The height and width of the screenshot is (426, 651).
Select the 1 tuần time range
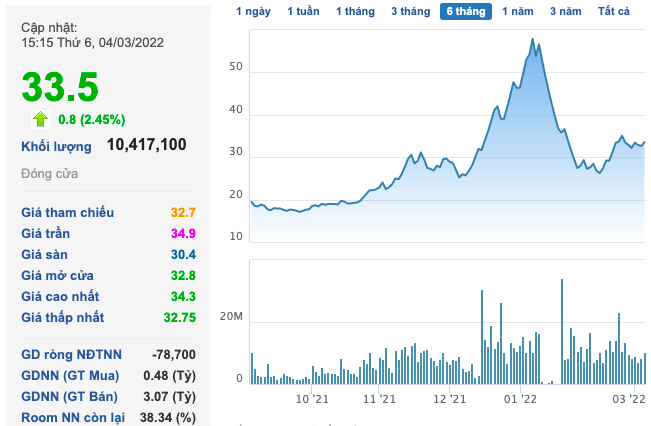point(303,11)
